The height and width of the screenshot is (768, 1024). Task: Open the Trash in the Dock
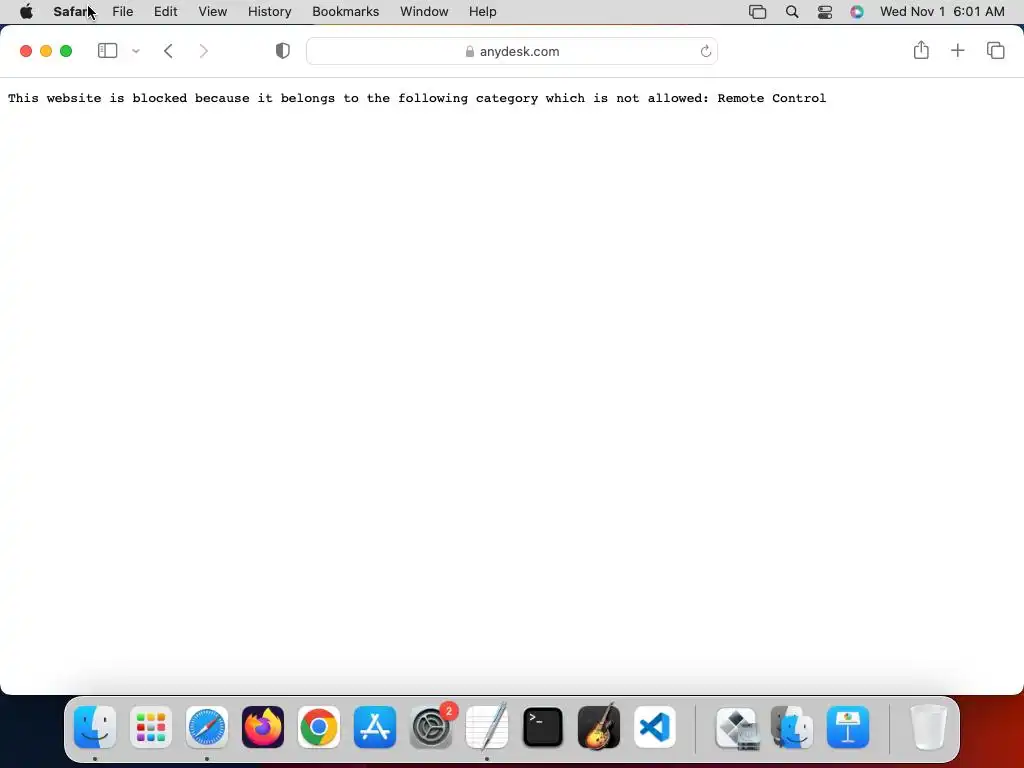[928, 727]
